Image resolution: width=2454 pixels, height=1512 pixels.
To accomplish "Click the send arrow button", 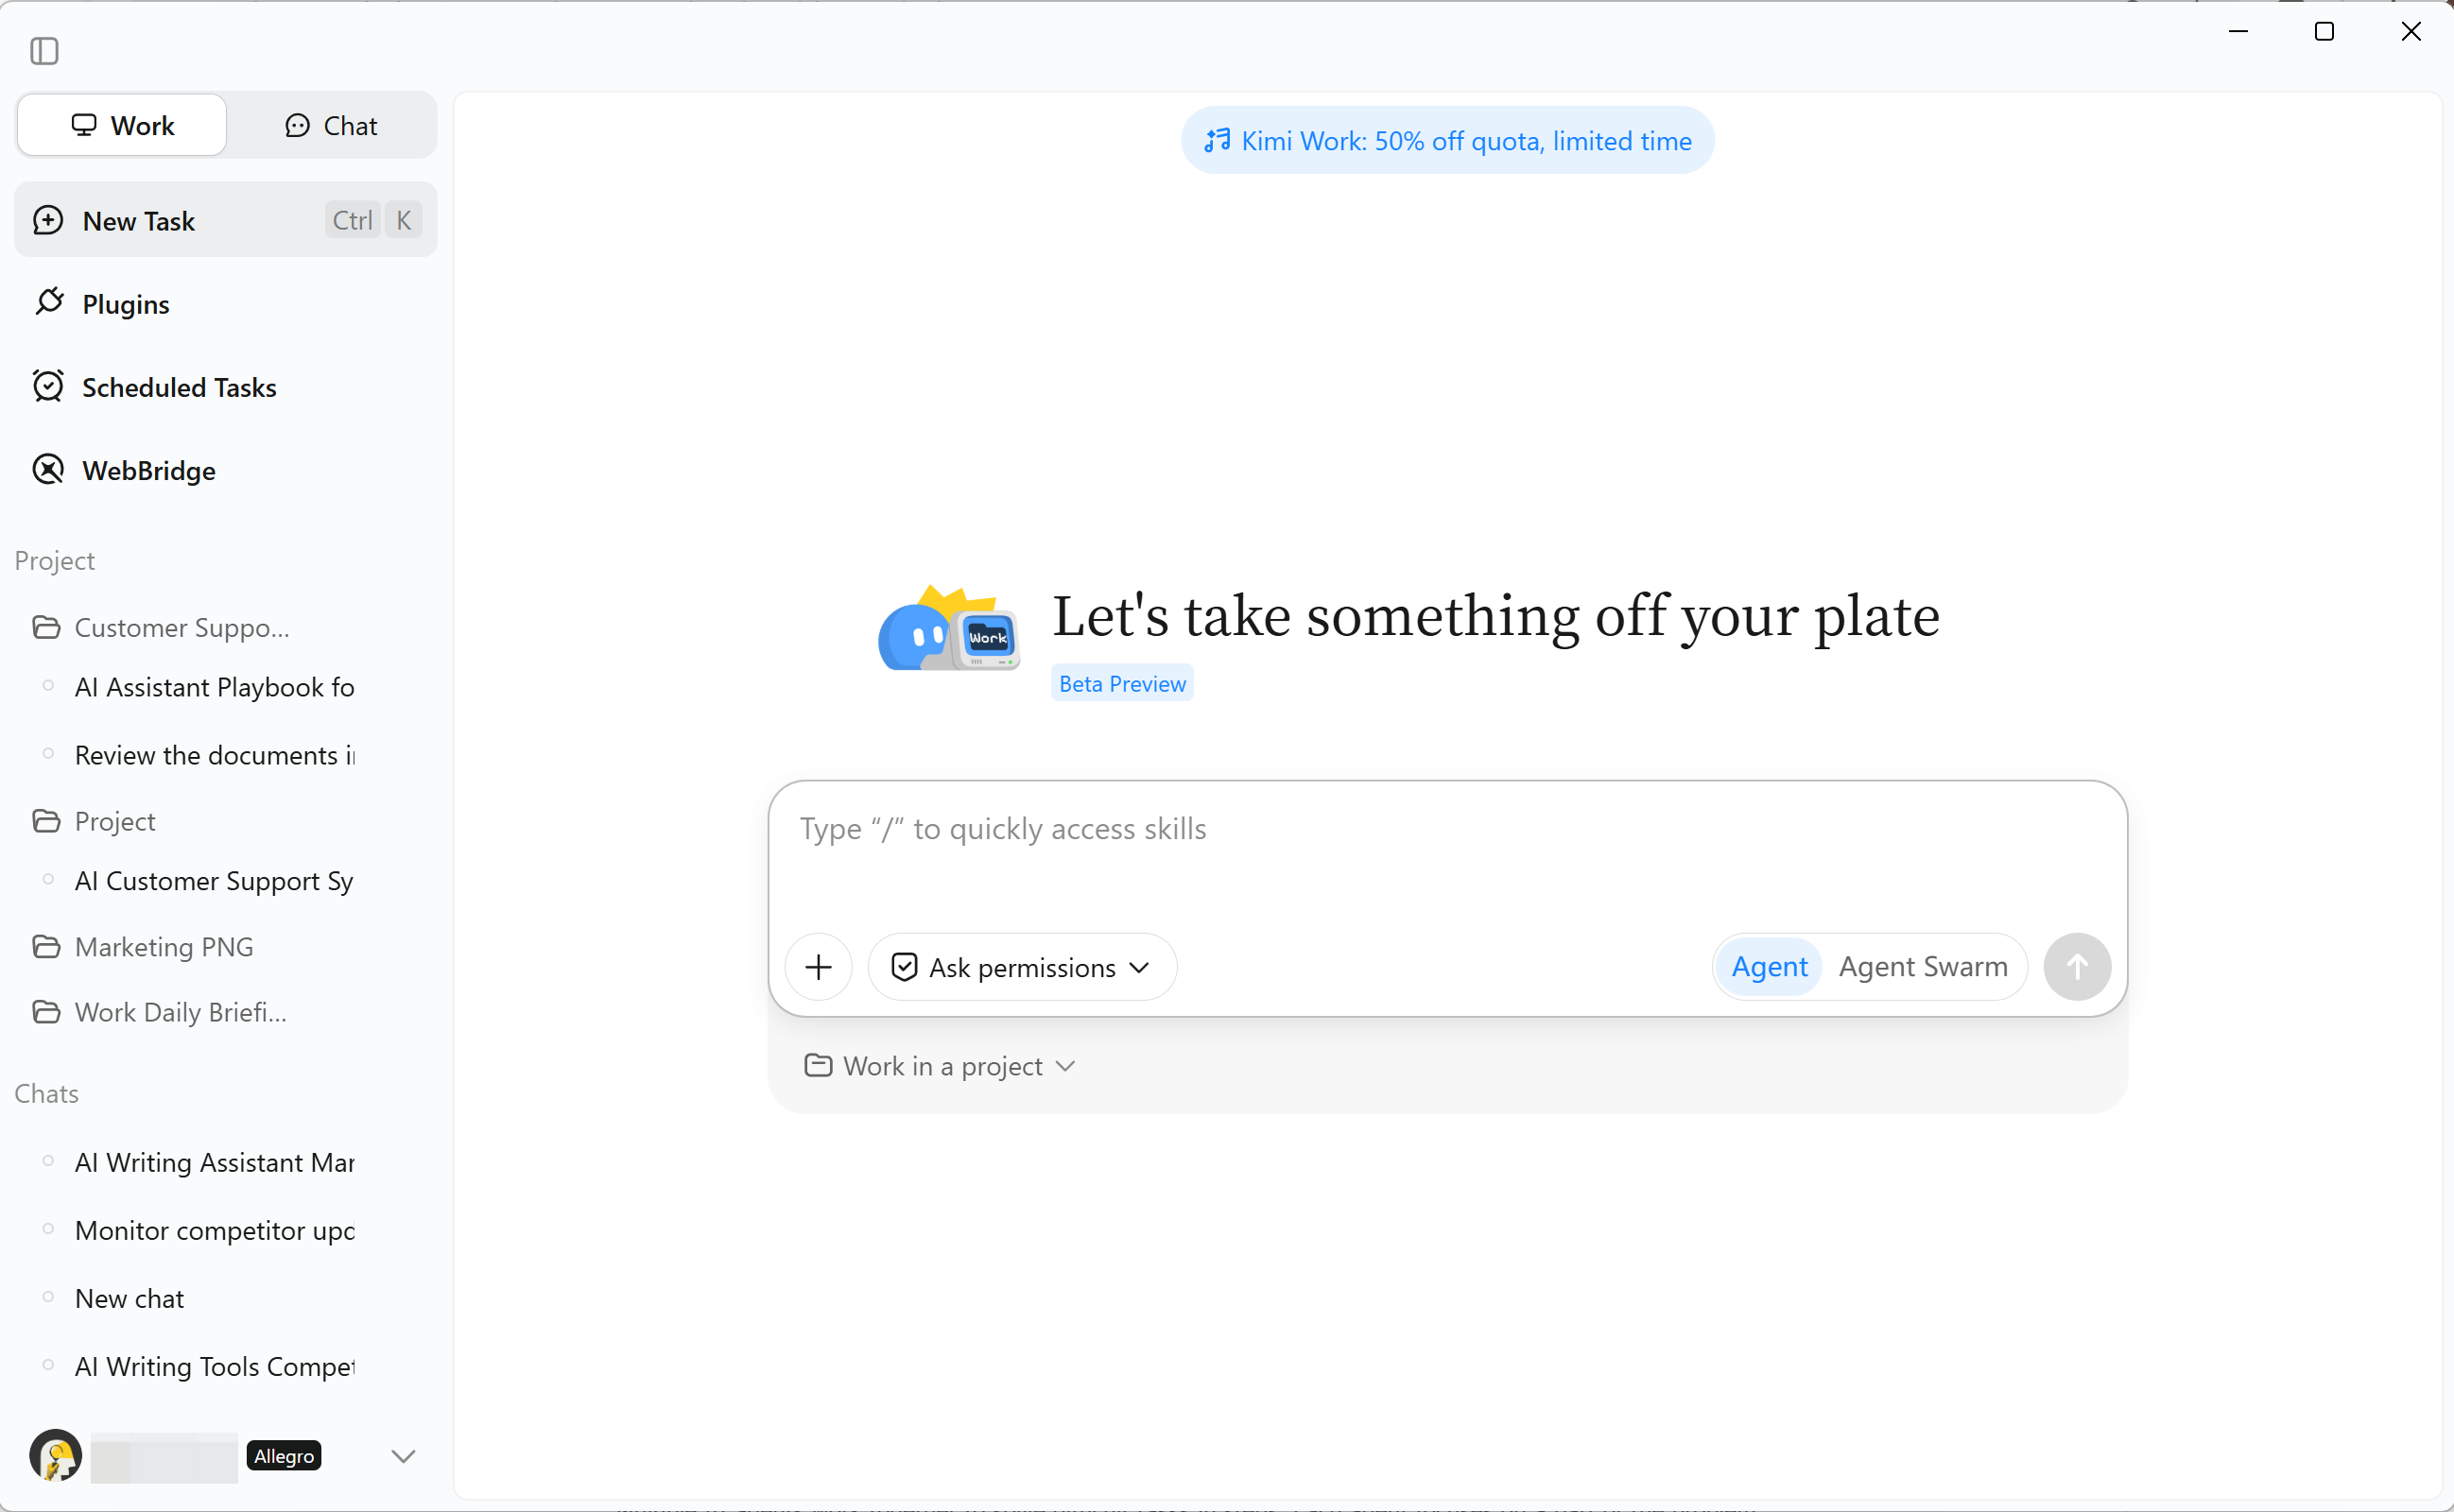I will pos(2077,967).
